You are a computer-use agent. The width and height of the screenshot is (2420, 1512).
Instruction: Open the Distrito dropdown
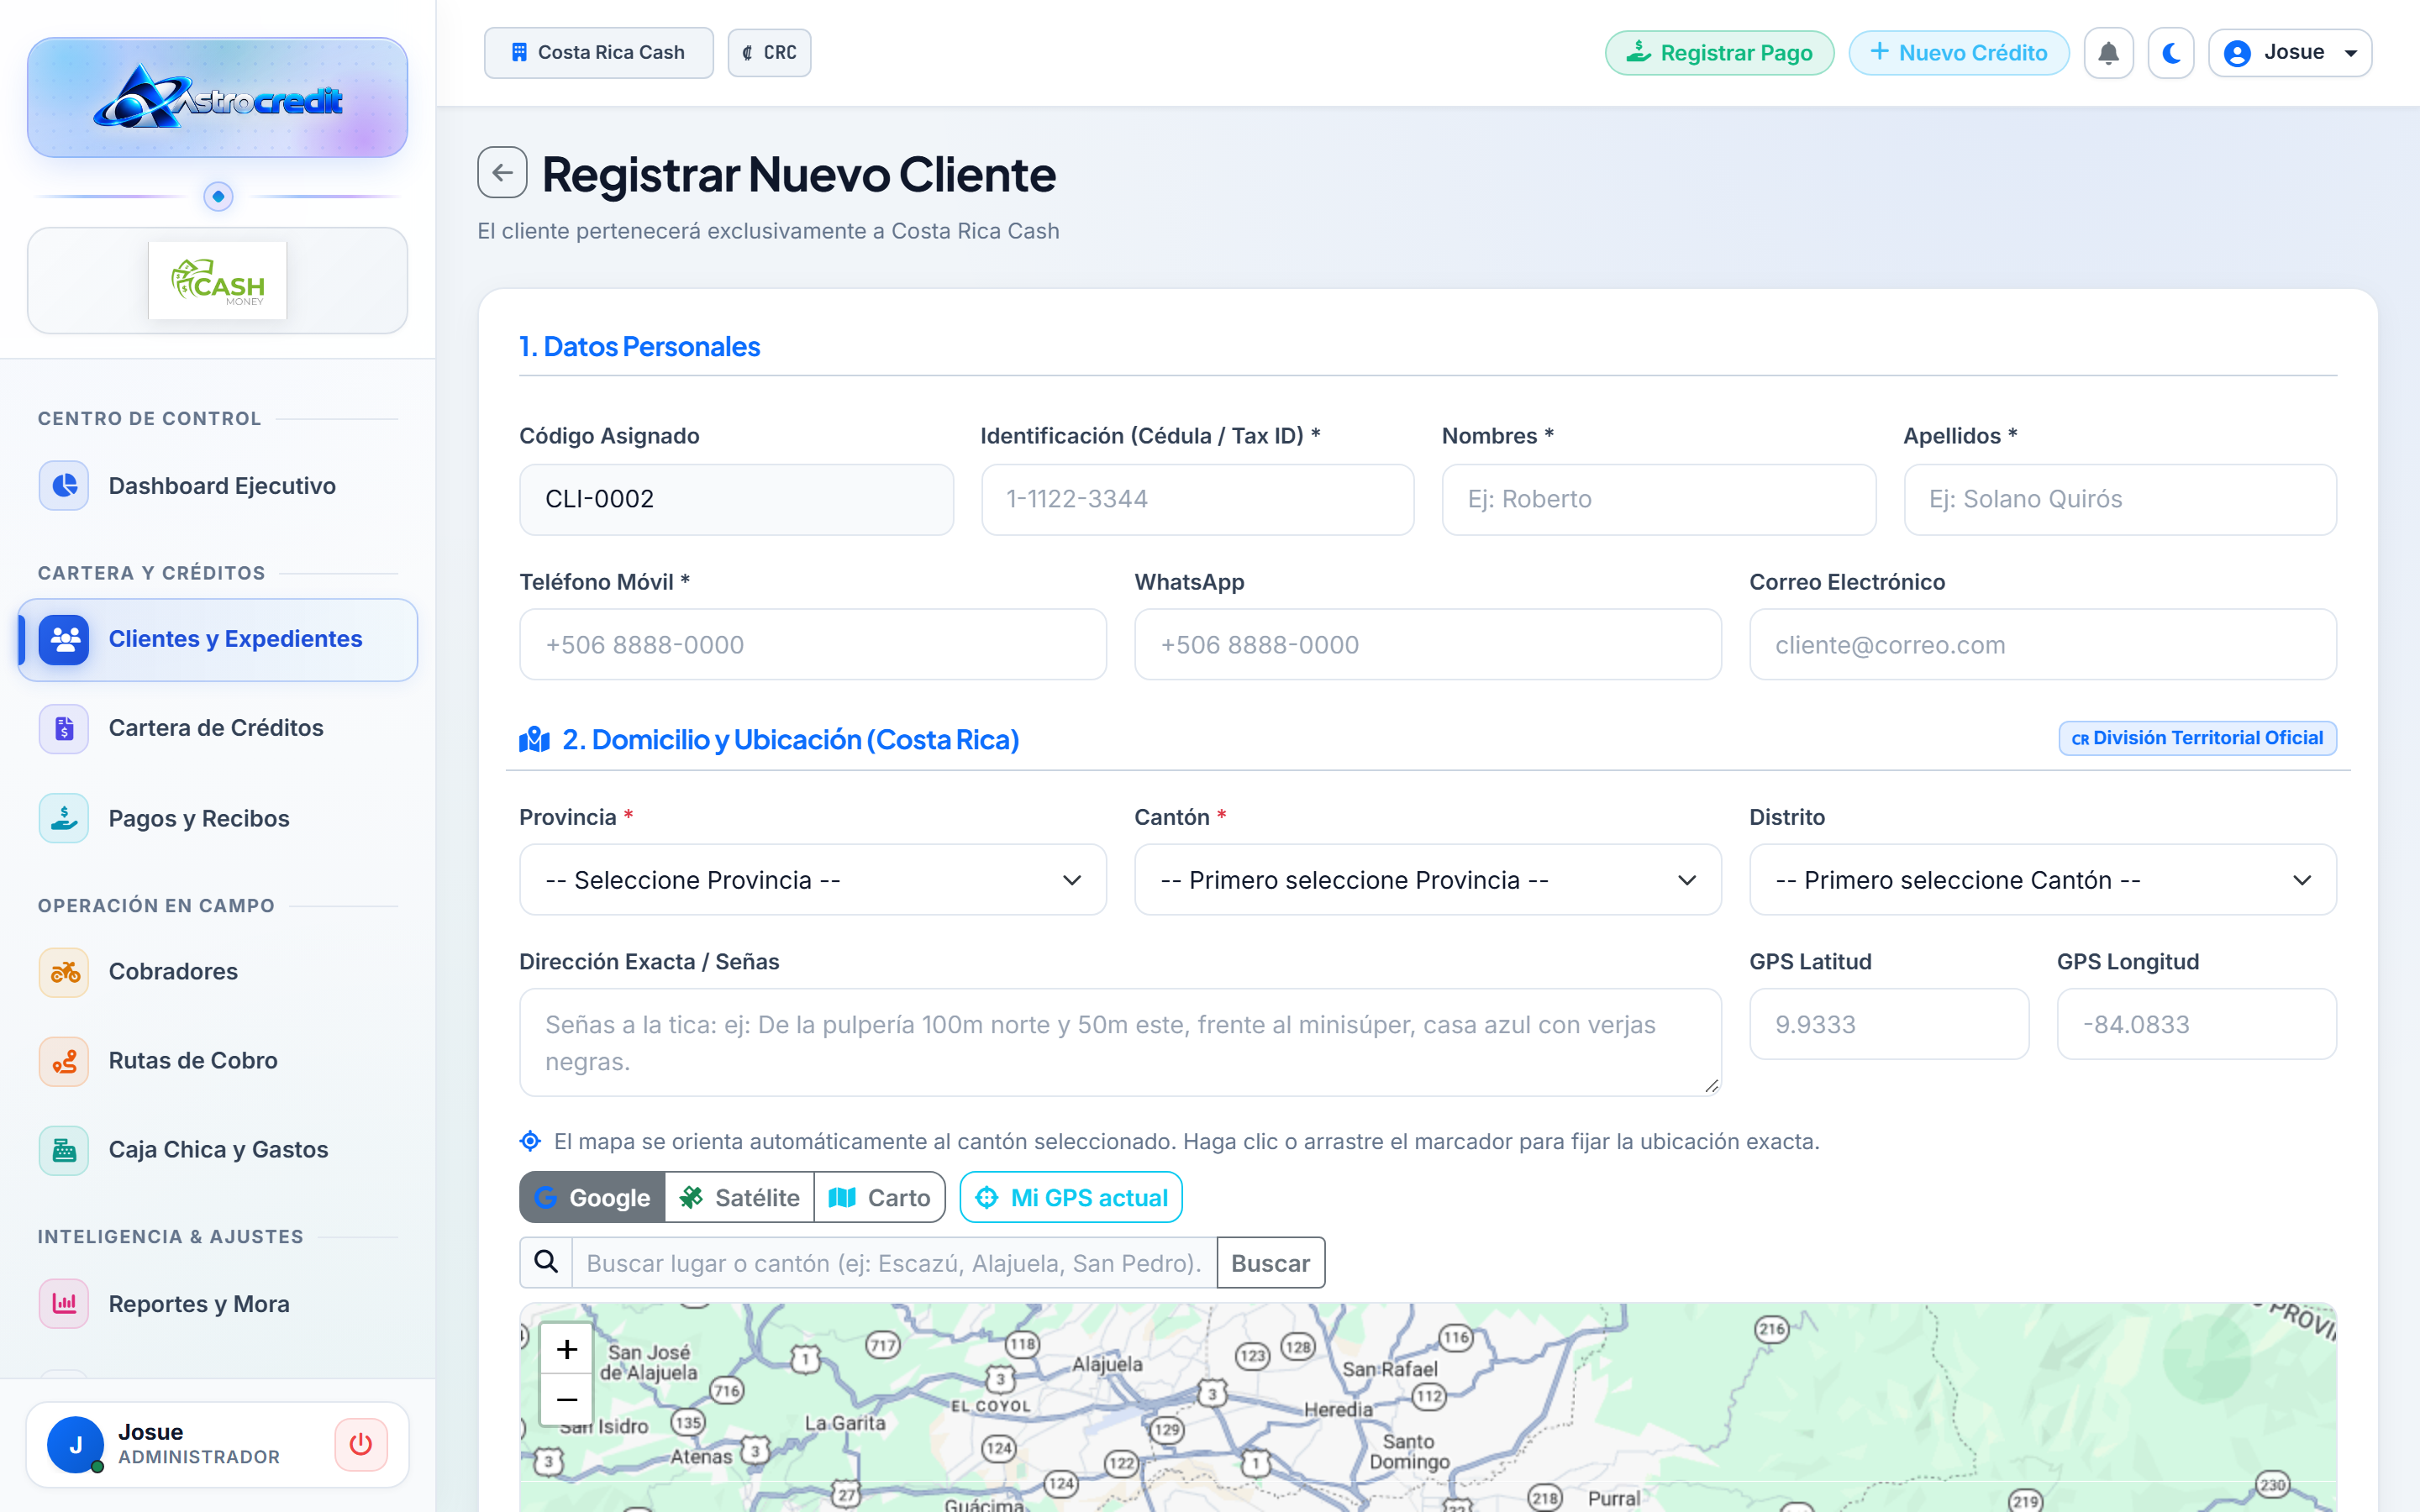2043,880
